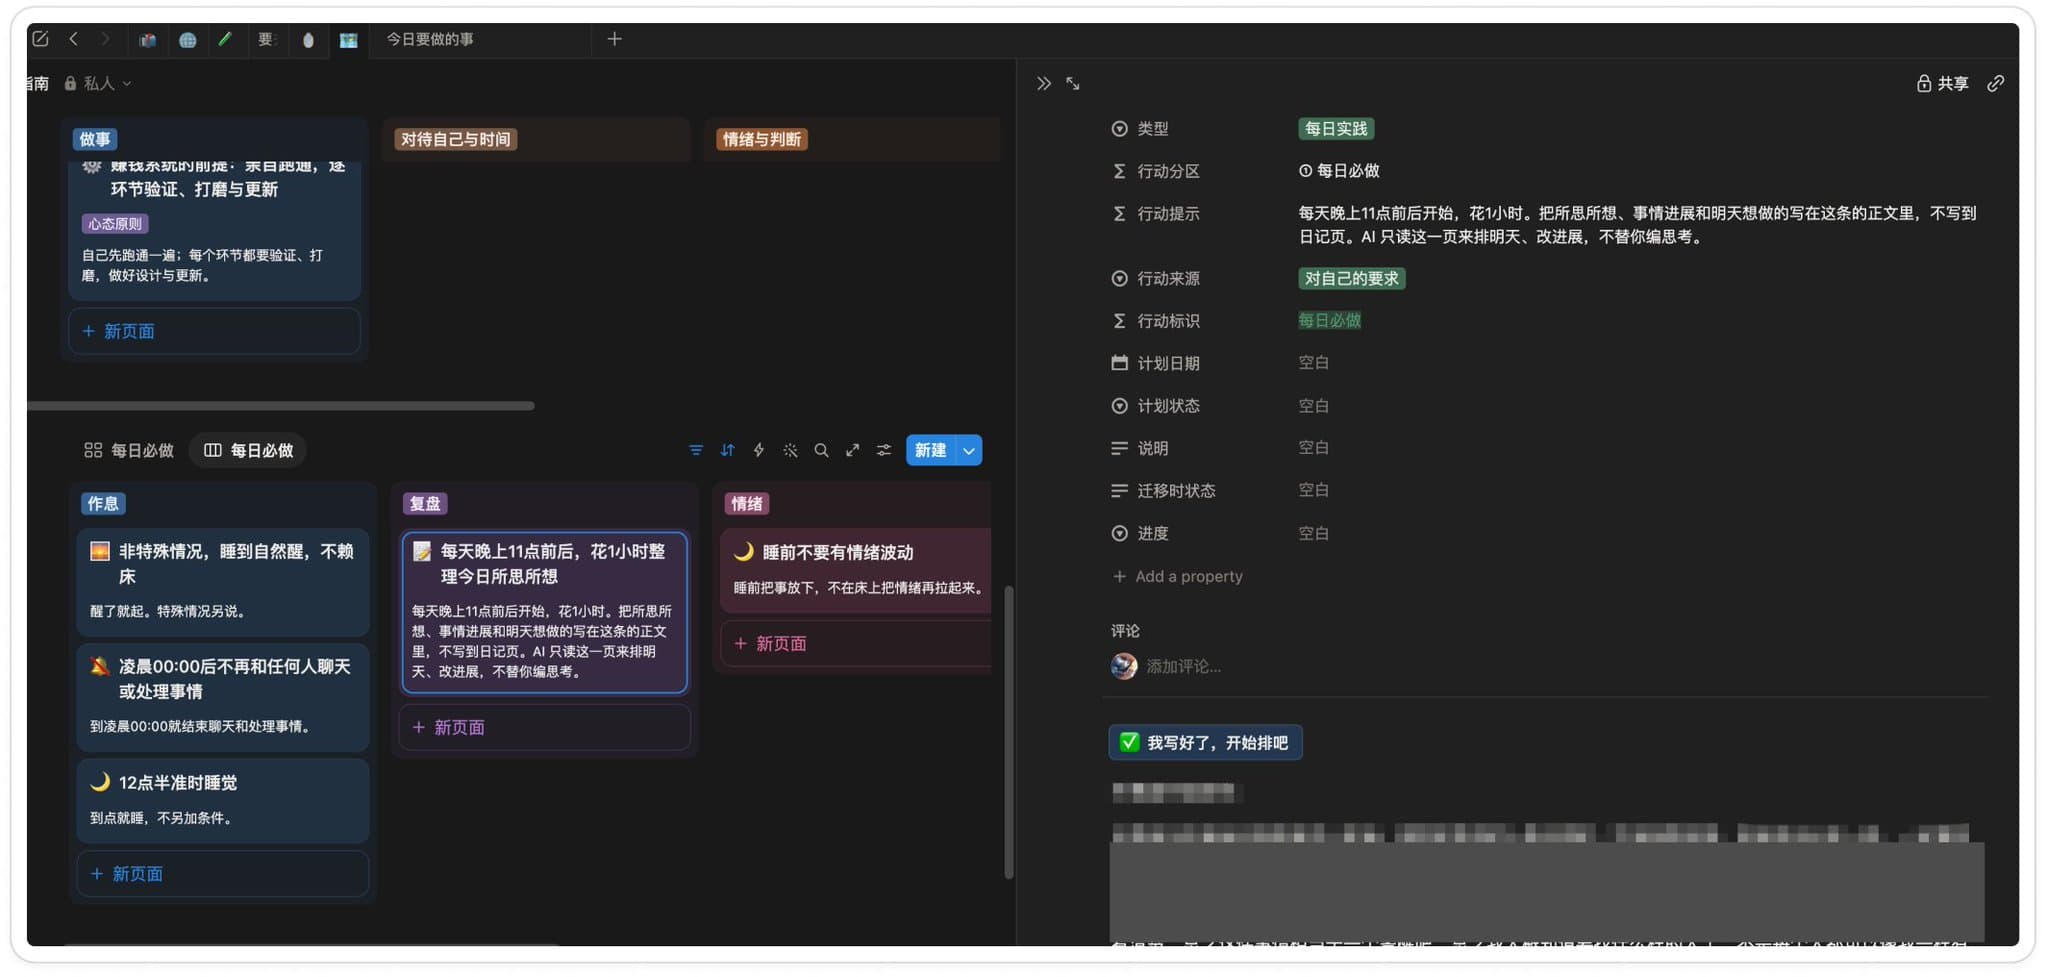2047x977 pixels.
Task: Click the 共享 share button
Action: (1942, 84)
